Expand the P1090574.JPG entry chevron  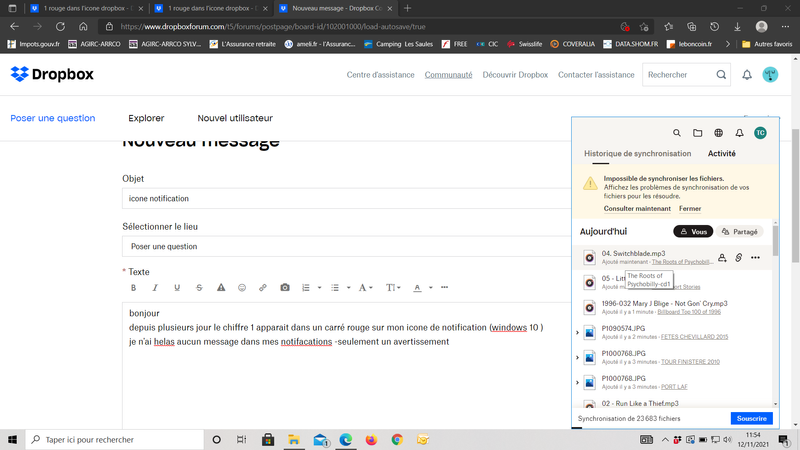pos(578,331)
